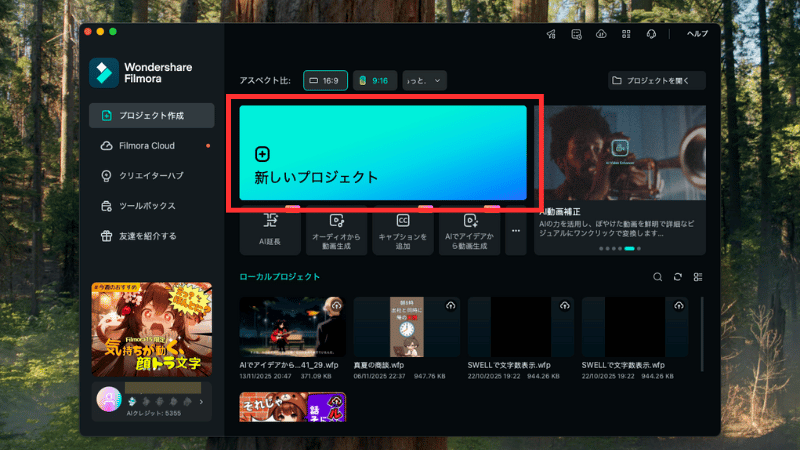Select the 16:9 aspect ratio
800x450 pixels.
pyautogui.click(x=325, y=81)
